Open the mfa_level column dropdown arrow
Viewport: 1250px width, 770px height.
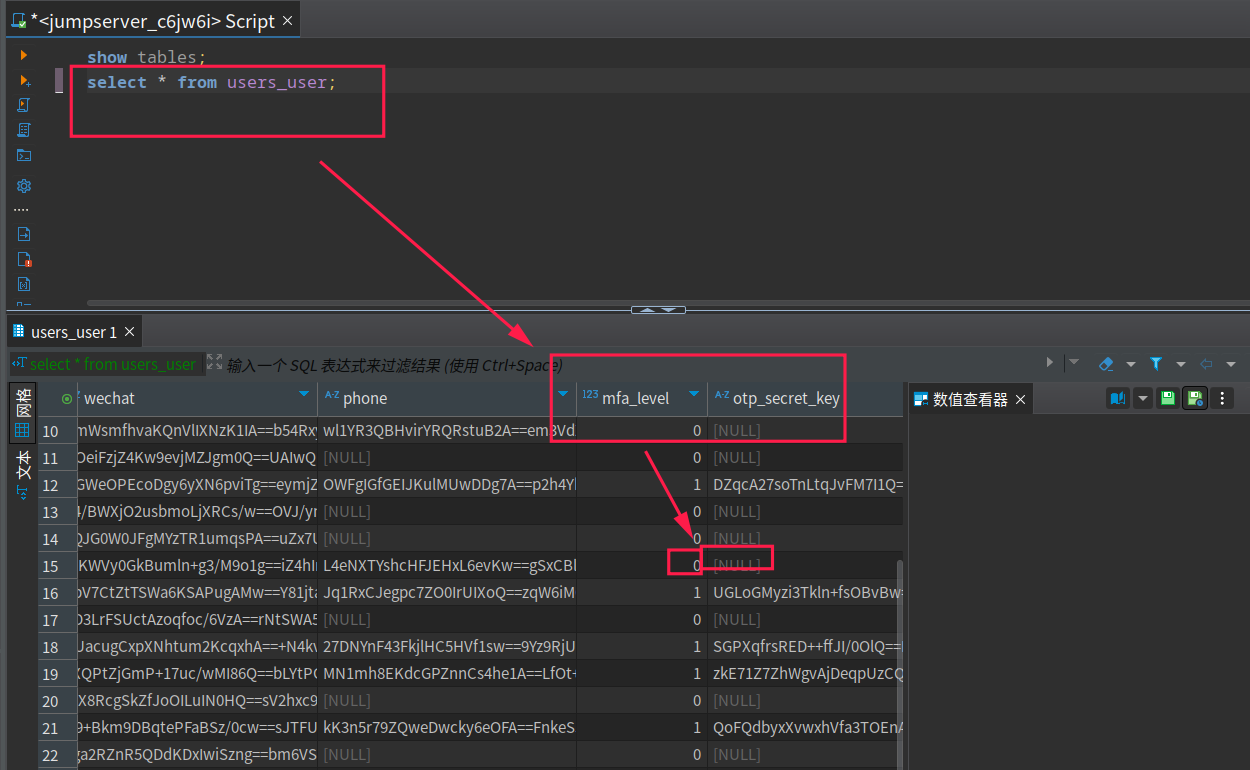694,394
